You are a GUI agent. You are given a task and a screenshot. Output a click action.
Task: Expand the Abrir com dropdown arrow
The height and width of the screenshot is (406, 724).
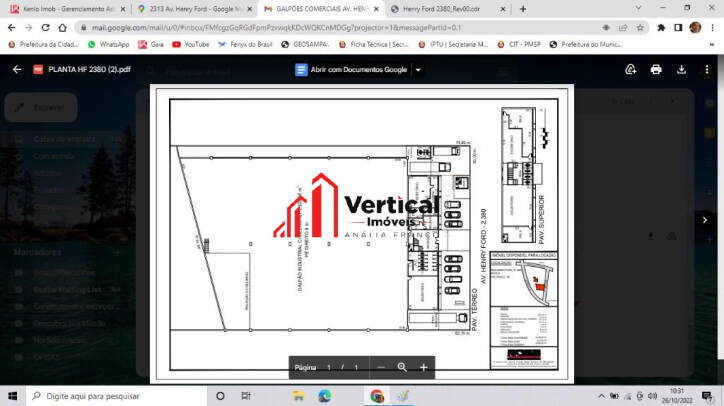418,70
